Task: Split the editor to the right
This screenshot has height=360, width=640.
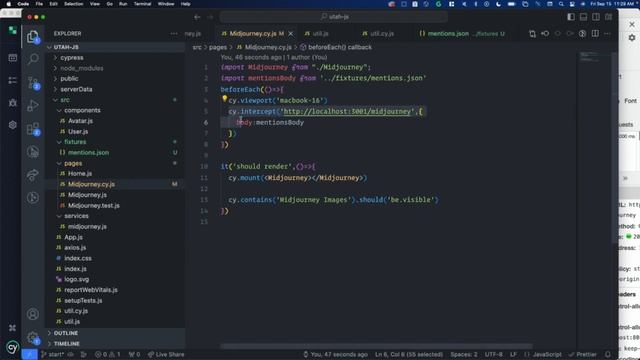Action: coord(595,33)
